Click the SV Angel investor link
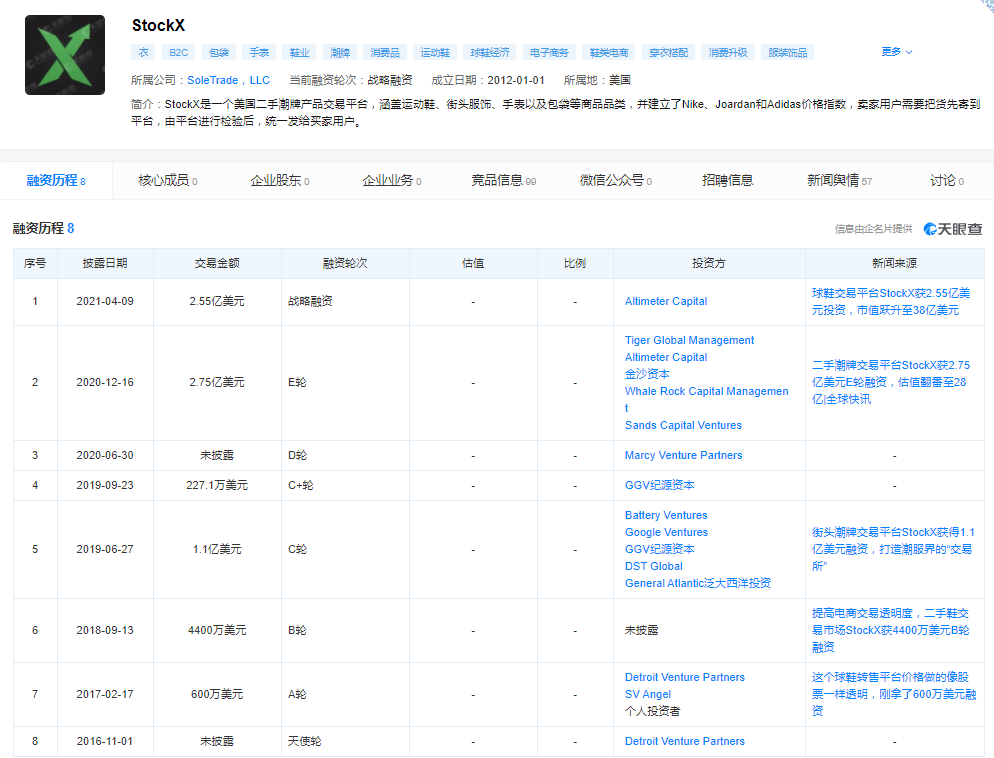Screen dimensions: 994x758 [648, 695]
